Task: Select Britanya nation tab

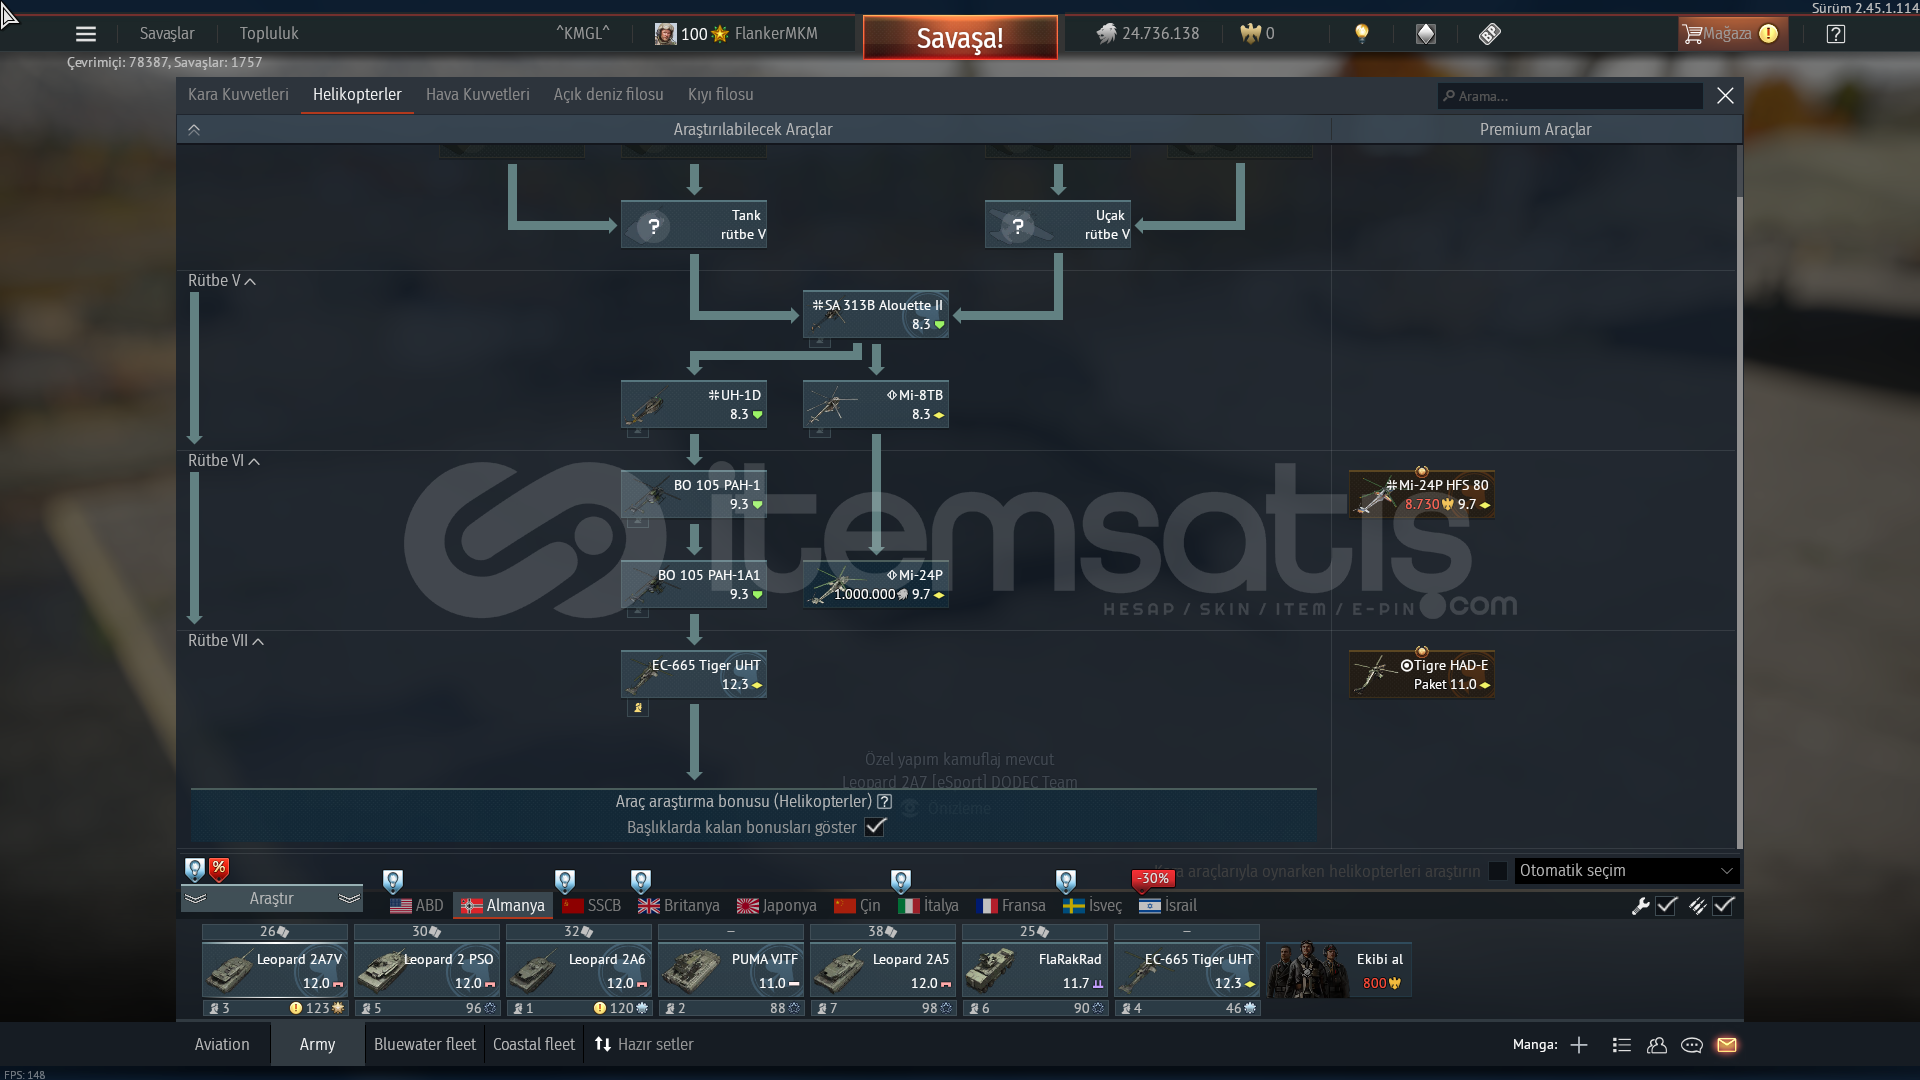Action: point(679,906)
